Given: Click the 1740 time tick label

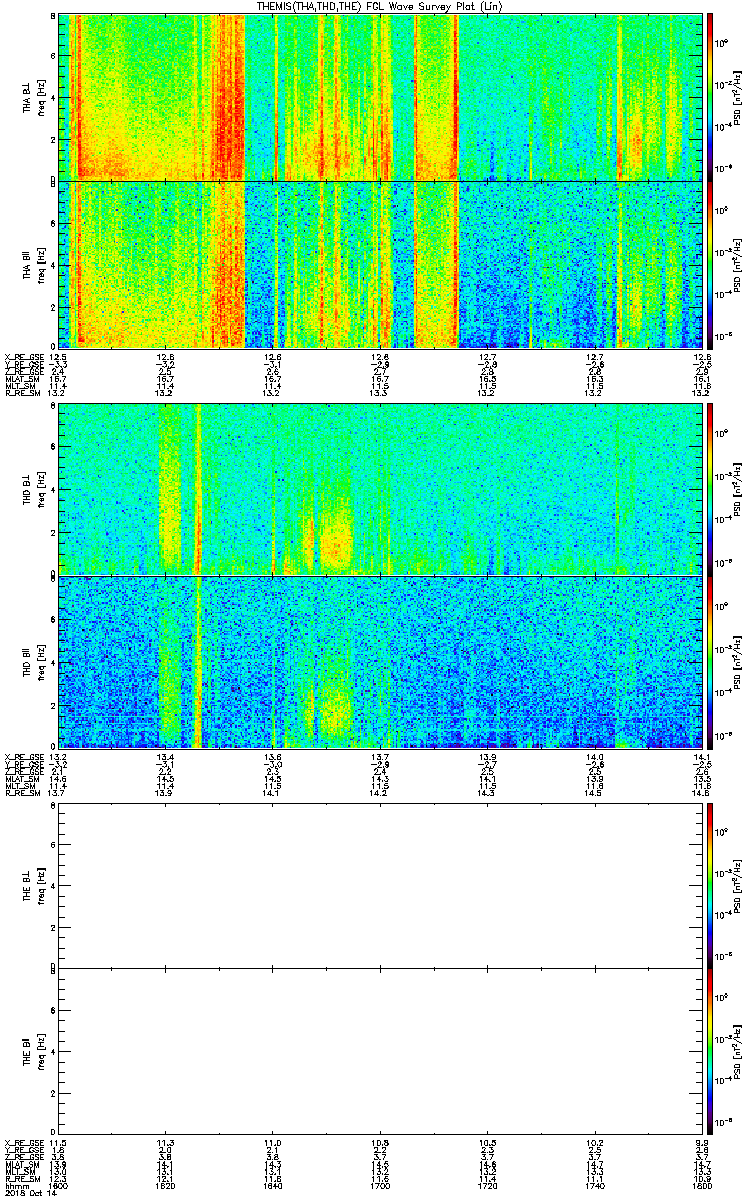Looking at the screenshot, I should [x=594, y=1186].
